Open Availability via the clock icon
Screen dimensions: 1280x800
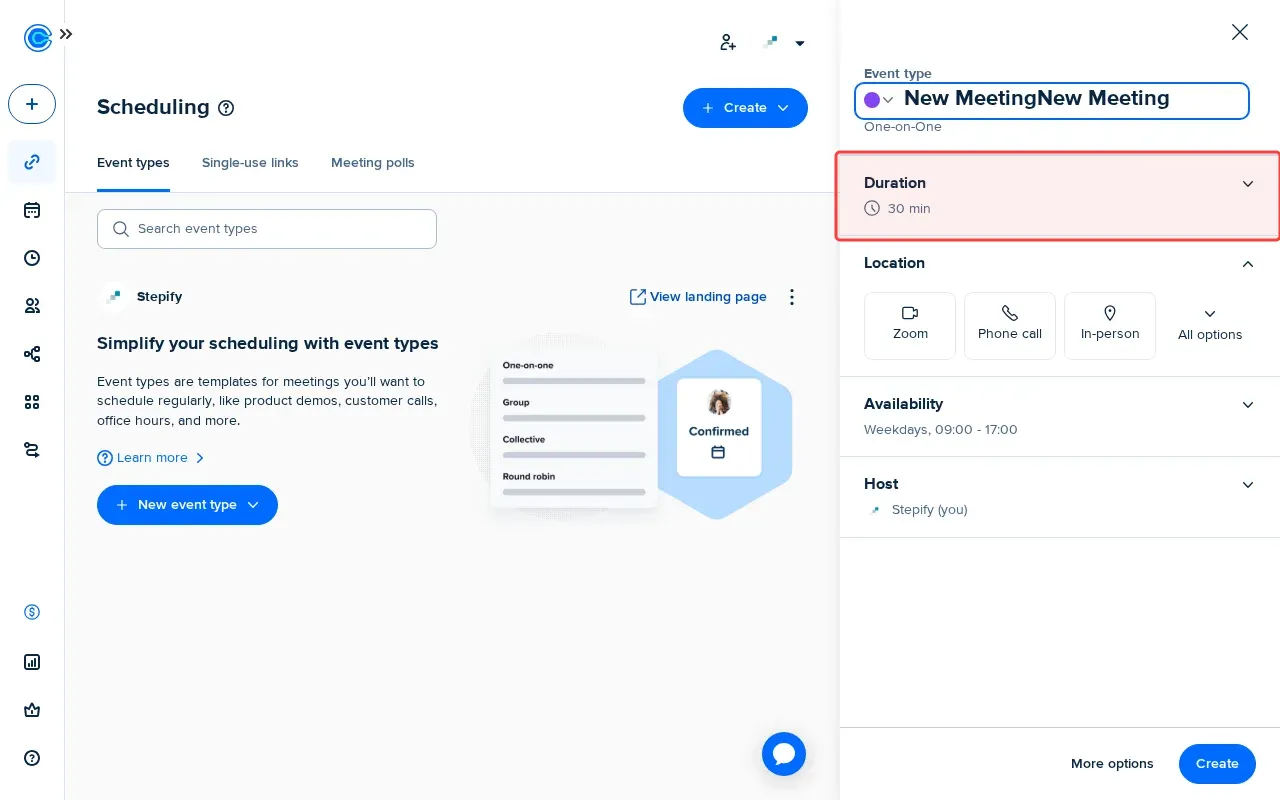31,258
